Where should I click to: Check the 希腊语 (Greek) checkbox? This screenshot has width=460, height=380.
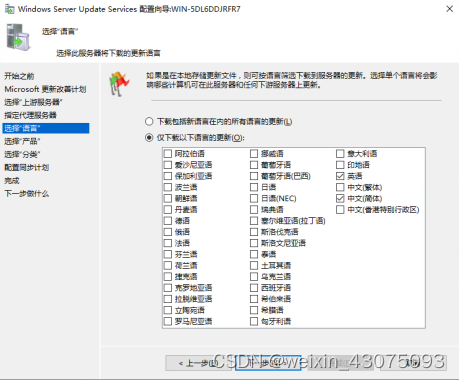point(254,310)
